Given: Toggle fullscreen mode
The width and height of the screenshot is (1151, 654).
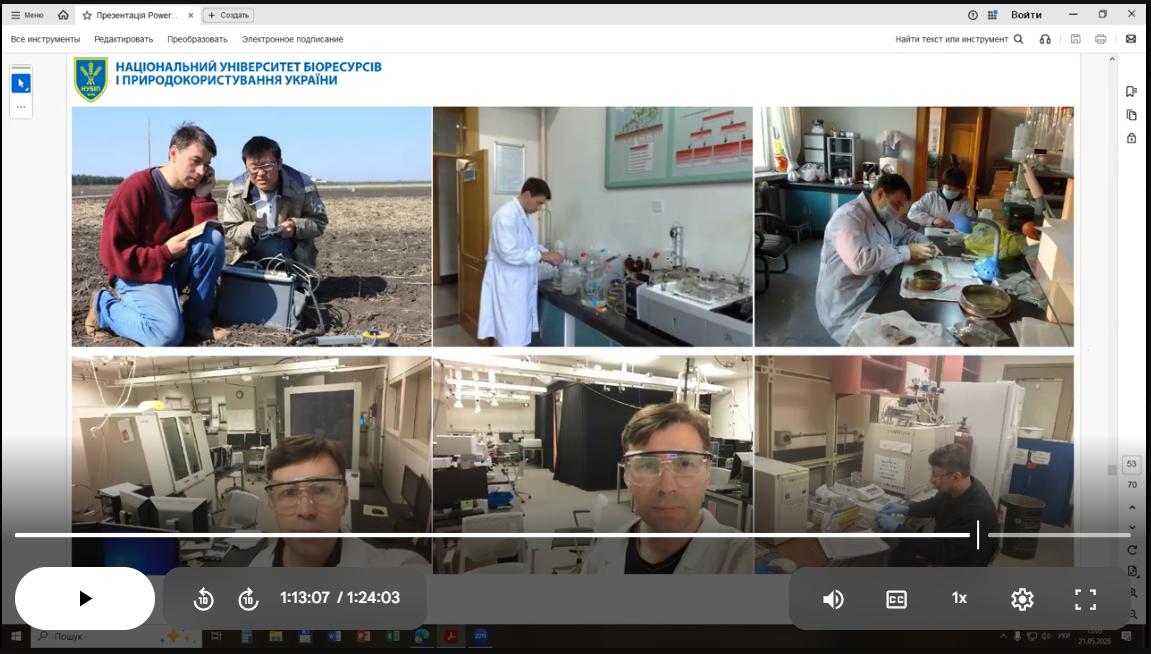Looking at the screenshot, I should click(1085, 599).
